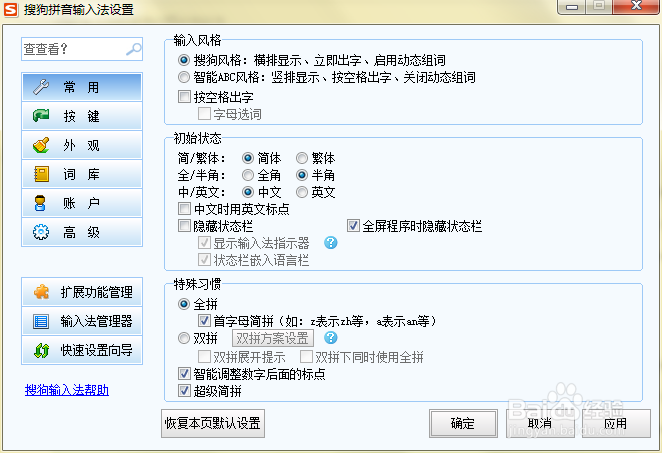Open the 词库 settings tab
This screenshot has width=662, height=453.
click(82, 174)
